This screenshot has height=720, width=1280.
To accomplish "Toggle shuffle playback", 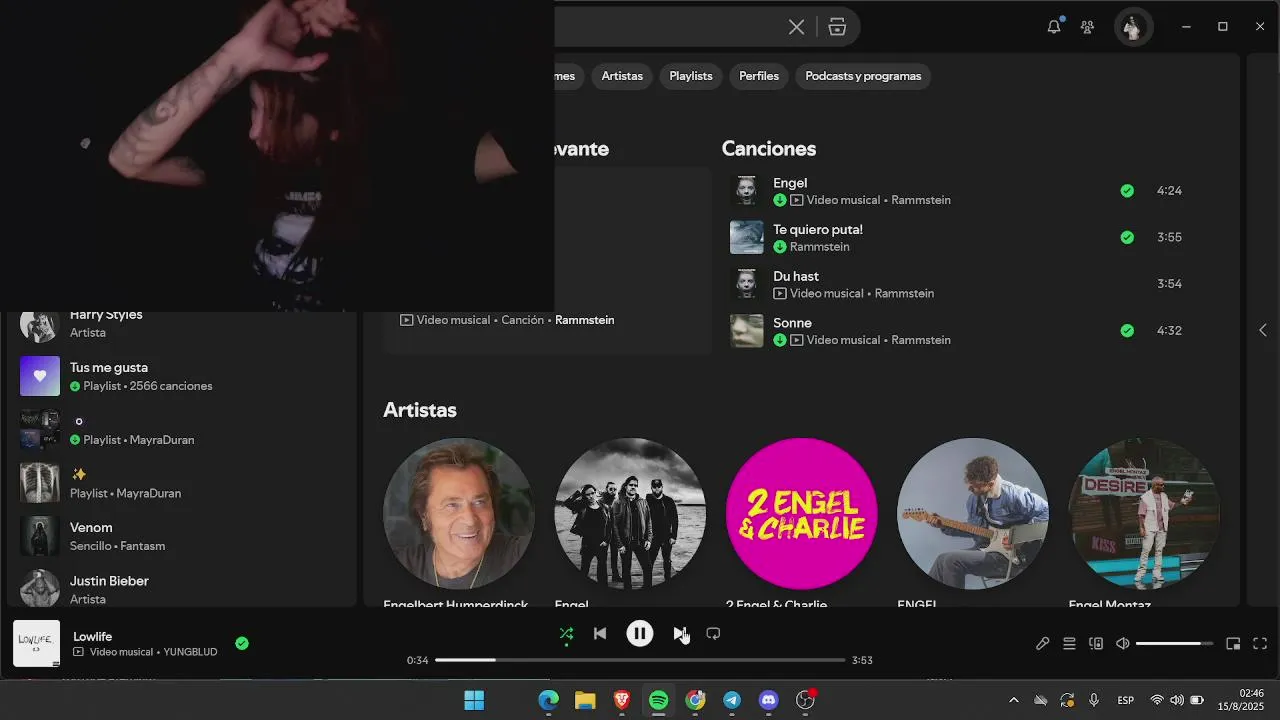I will point(566,634).
